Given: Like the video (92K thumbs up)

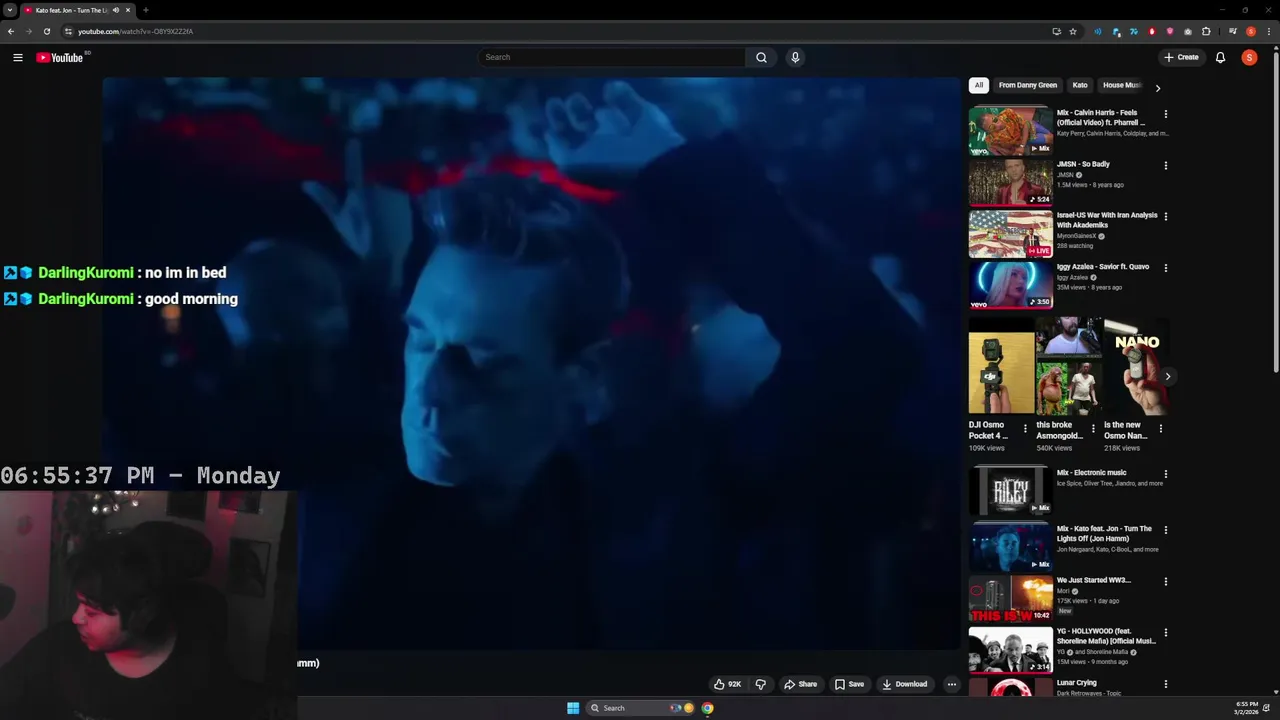Looking at the screenshot, I should (x=727, y=684).
